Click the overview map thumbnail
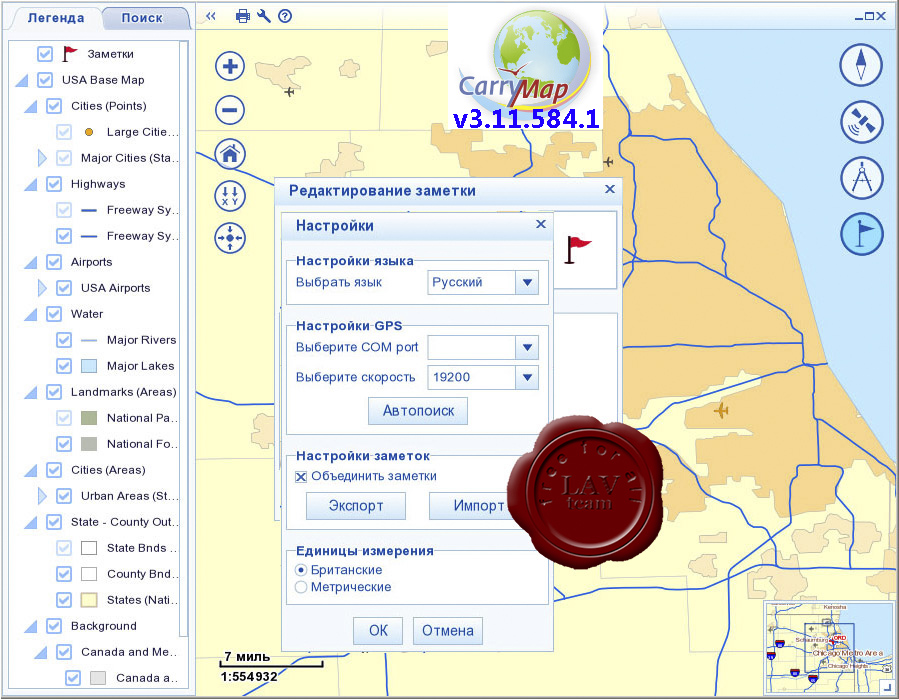The height and width of the screenshot is (700, 899). [830, 648]
